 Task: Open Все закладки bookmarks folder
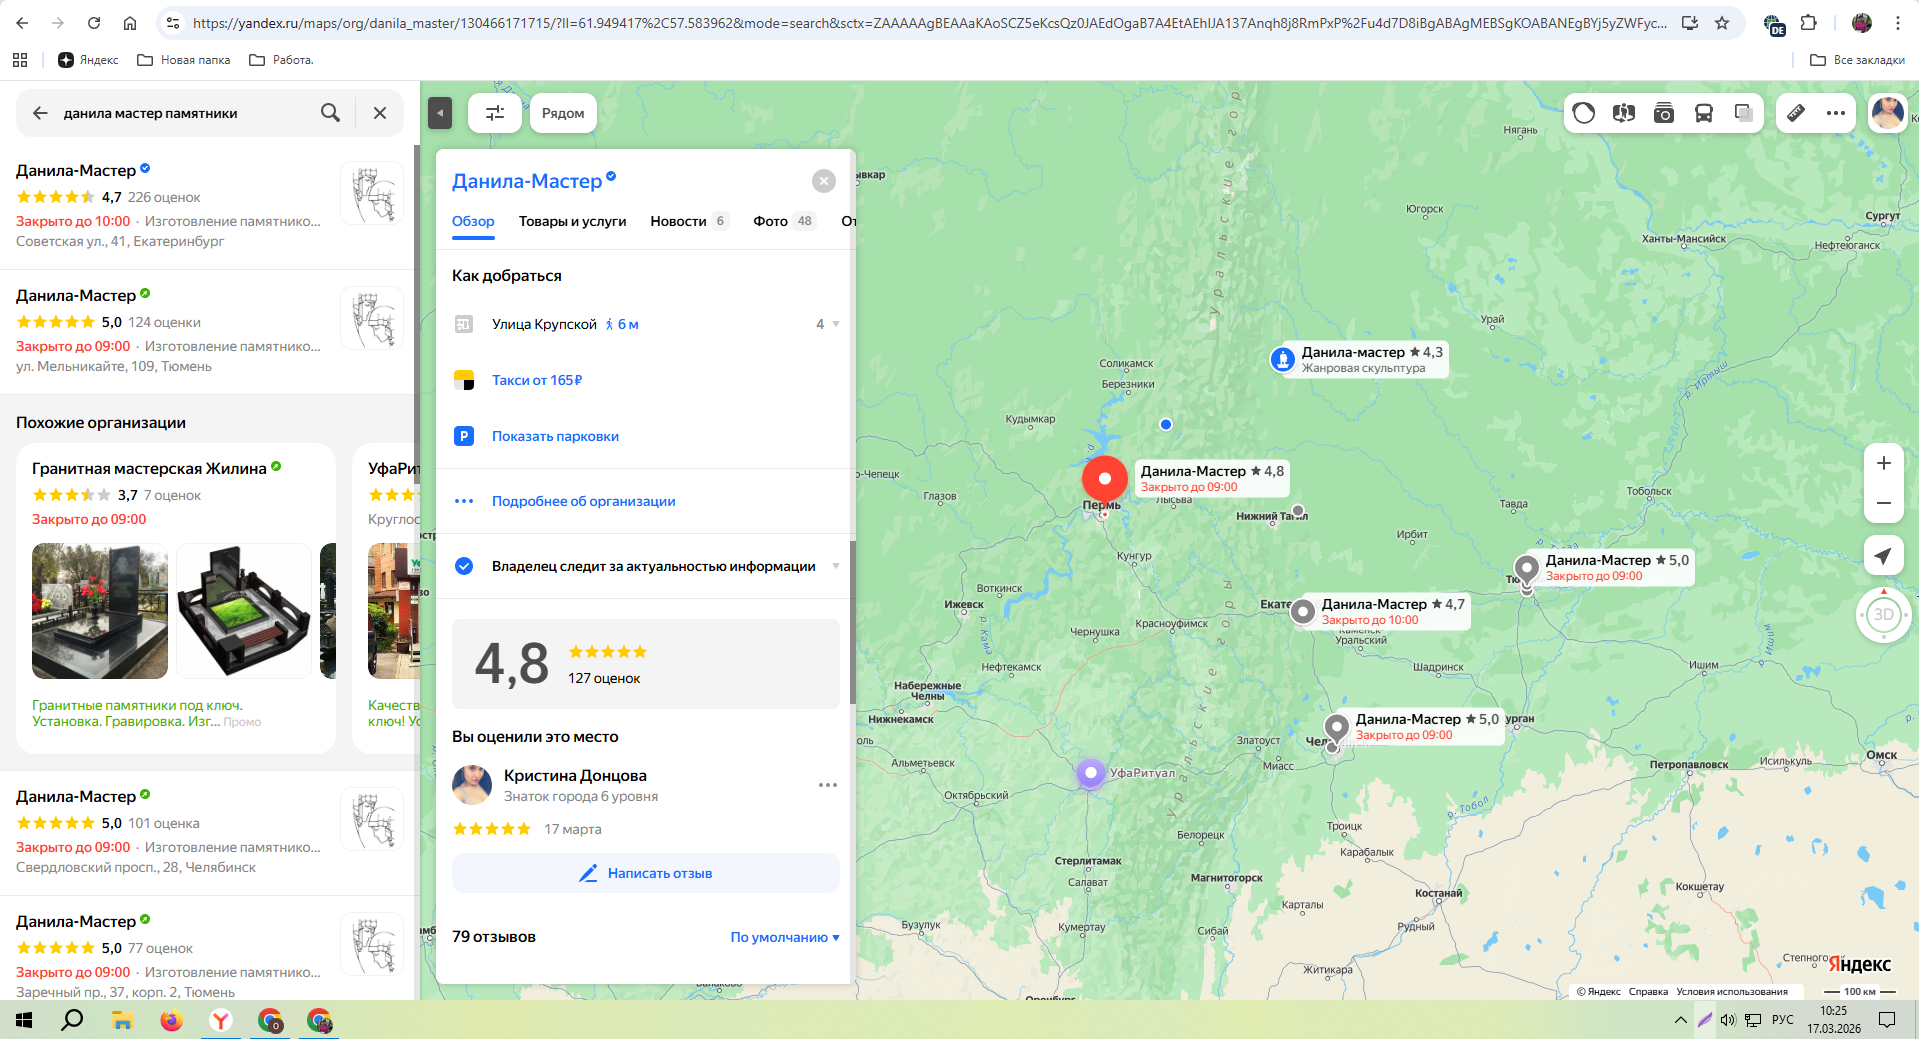(1857, 60)
